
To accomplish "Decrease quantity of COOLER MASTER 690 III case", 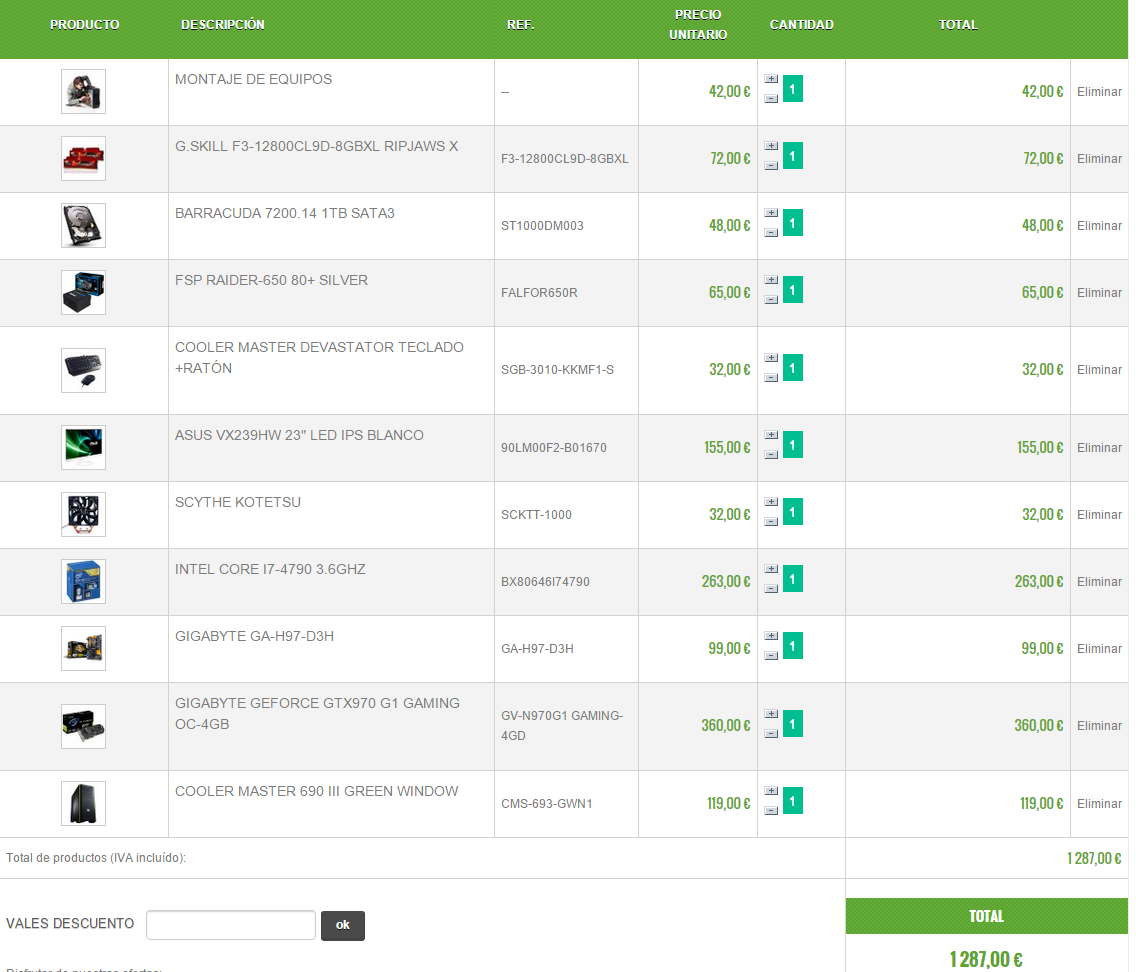I will point(771,810).
